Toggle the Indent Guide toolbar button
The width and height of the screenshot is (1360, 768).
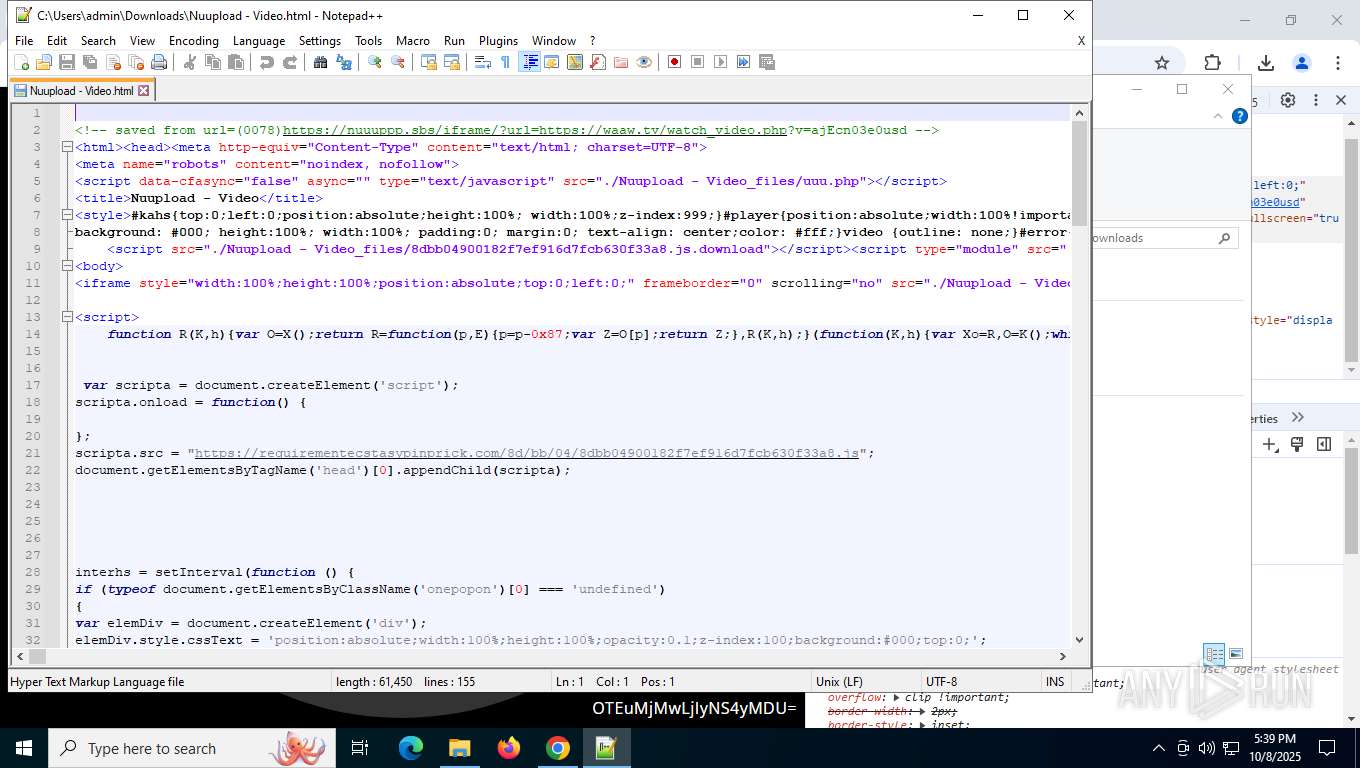[530, 62]
